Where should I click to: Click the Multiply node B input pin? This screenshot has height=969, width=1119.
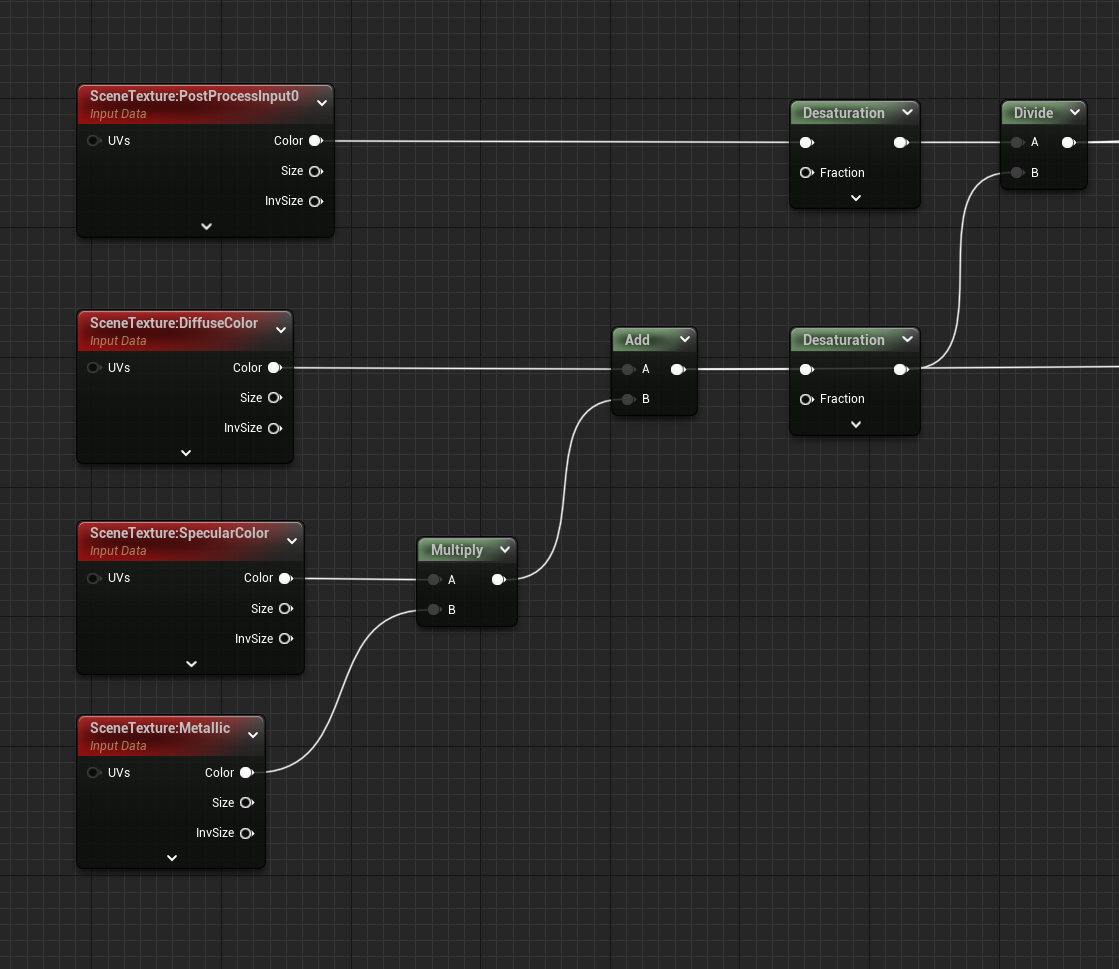[434, 609]
